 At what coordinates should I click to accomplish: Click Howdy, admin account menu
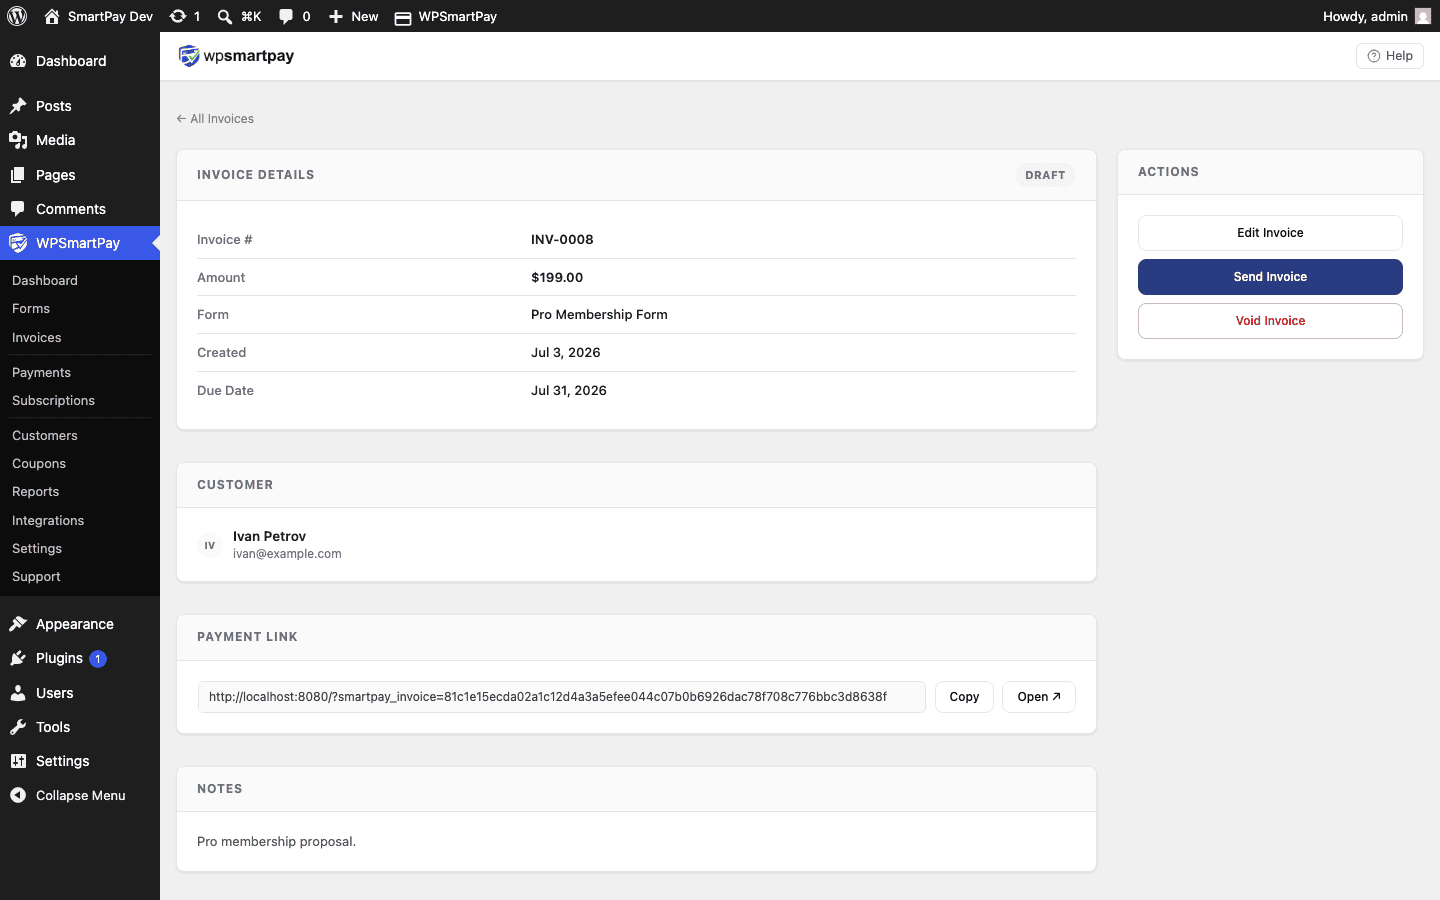pos(1376,16)
